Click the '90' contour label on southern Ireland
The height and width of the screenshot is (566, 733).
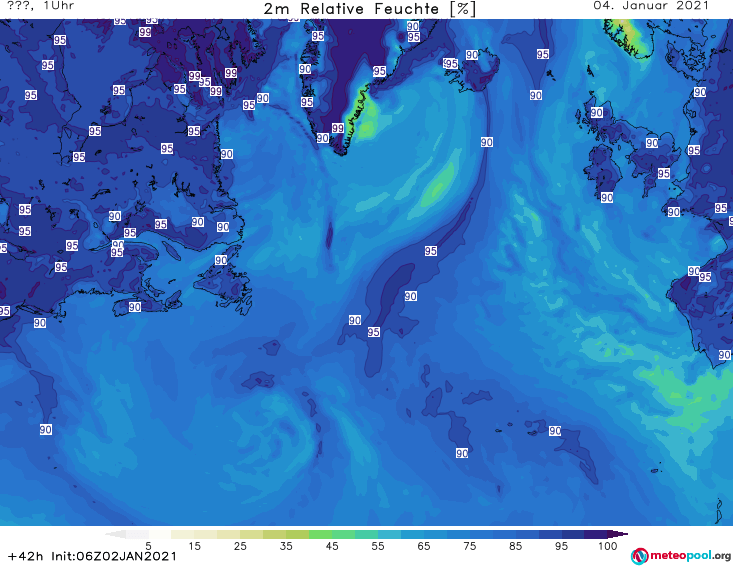click(x=607, y=198)
